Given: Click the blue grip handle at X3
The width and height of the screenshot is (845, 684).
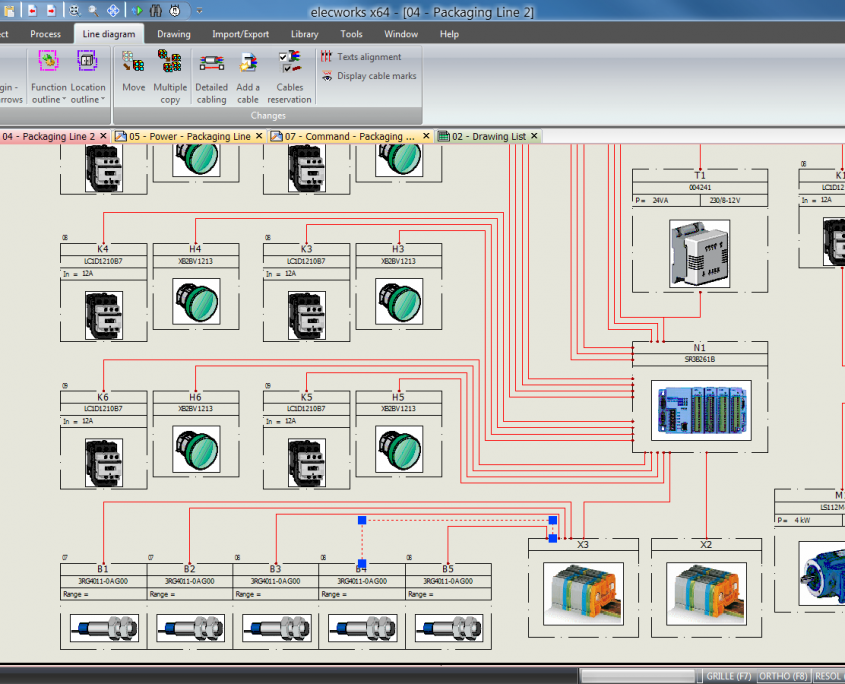Looking at the screenshot, I should click(x=552, y=538).
